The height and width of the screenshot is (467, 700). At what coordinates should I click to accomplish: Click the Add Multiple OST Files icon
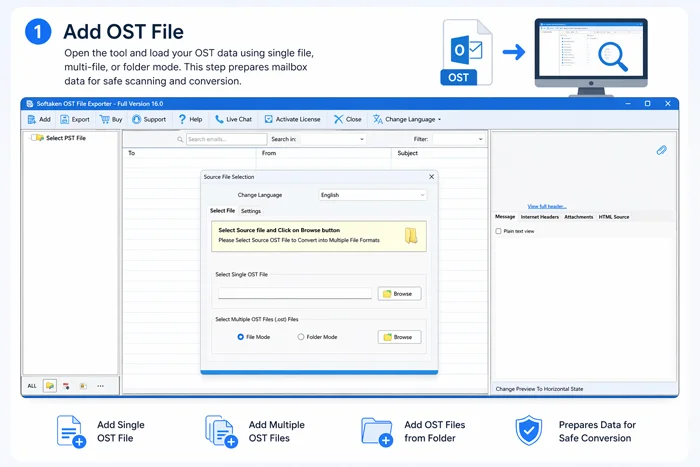[x=221, y=431]
